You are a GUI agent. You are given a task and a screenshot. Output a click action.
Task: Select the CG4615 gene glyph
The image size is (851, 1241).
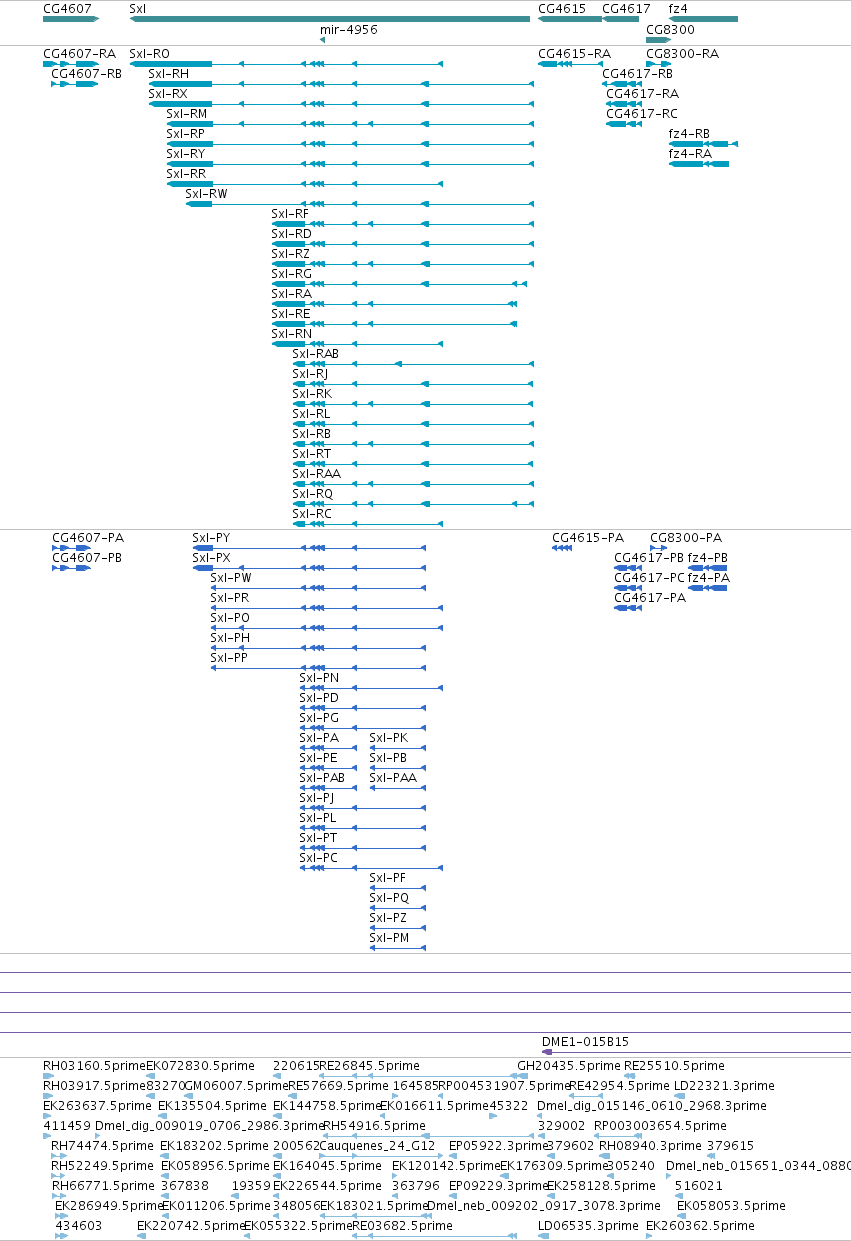[x=570, y=19]
